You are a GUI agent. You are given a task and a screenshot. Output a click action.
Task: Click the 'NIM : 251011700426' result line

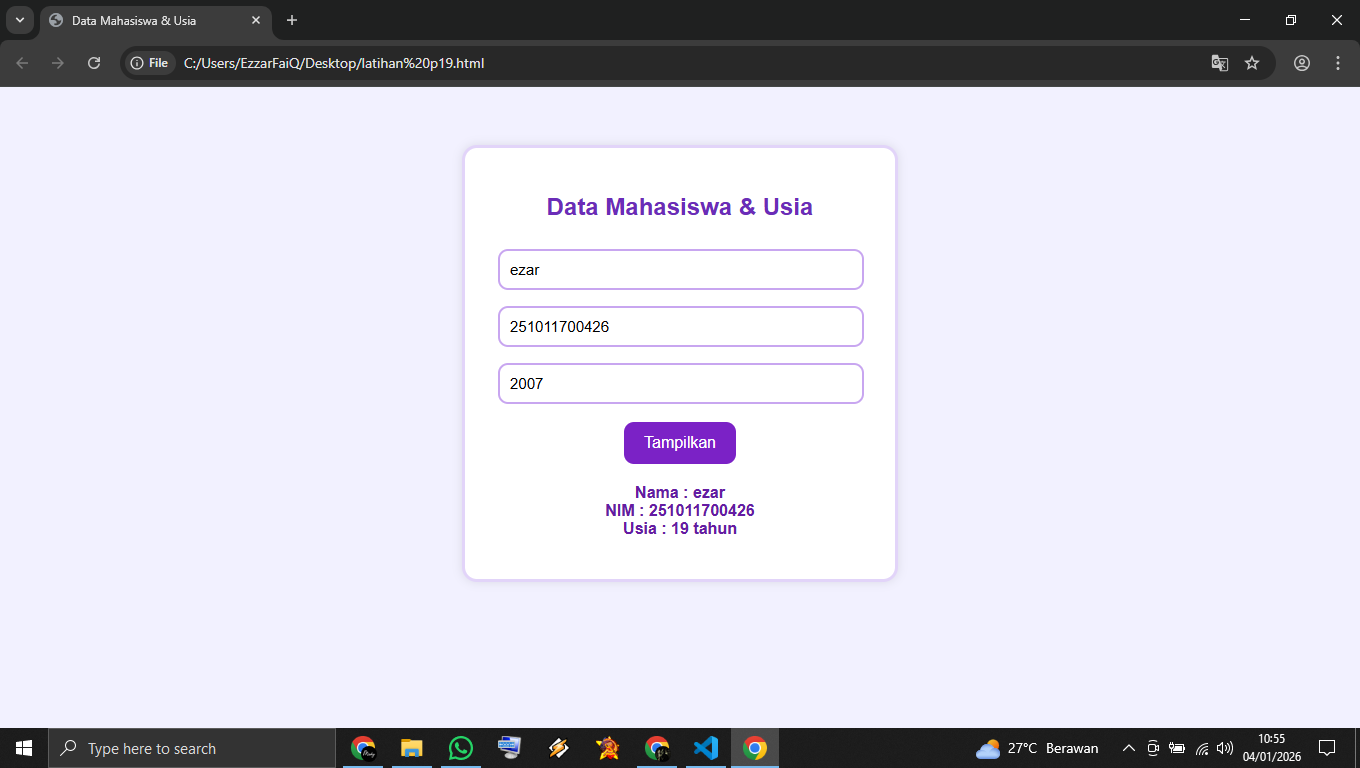tap(680, 510)
